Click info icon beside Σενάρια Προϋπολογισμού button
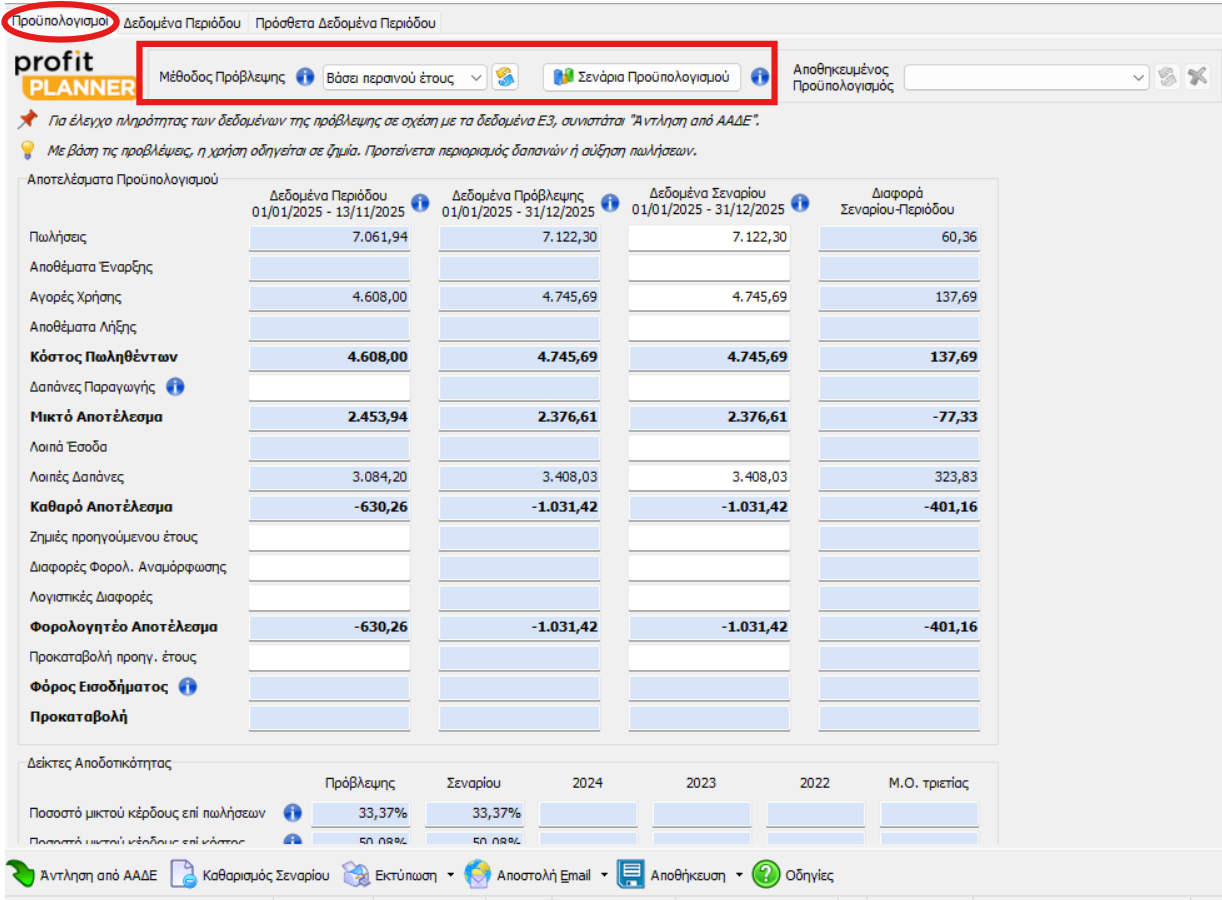1222x900 pixels. coord(759,77)
